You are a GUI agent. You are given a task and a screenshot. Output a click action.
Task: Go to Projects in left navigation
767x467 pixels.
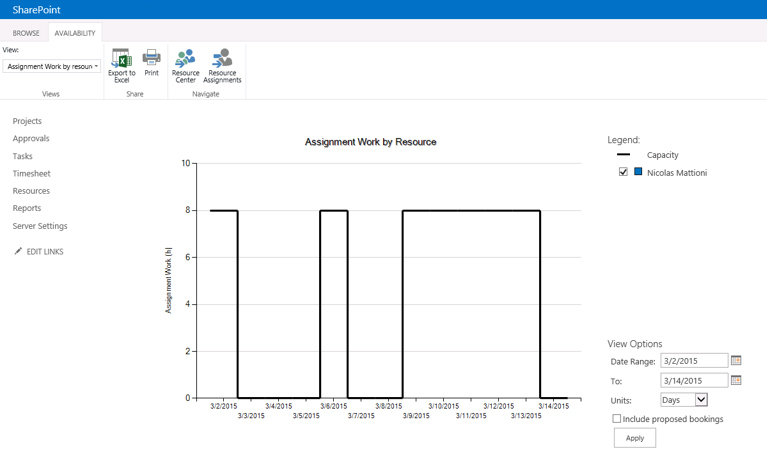(x=27, y=121)
